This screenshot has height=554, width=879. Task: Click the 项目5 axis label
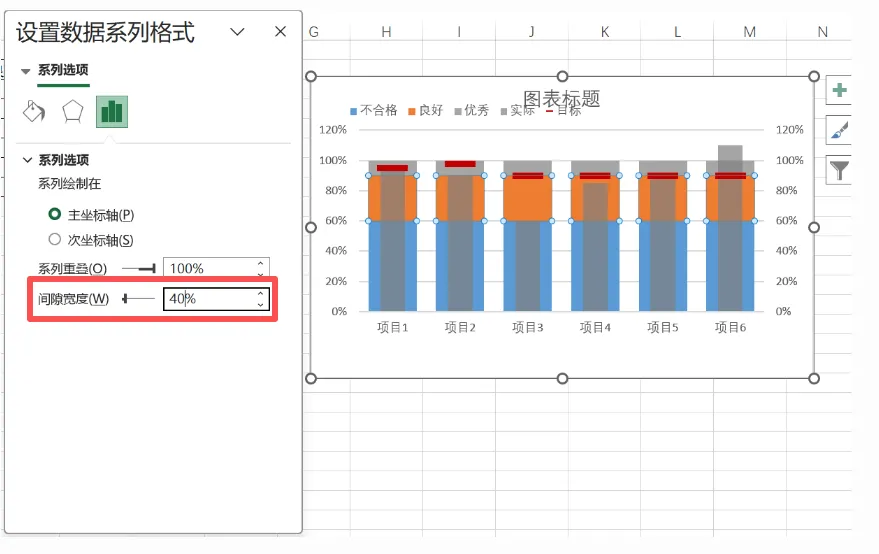[663, 327]
